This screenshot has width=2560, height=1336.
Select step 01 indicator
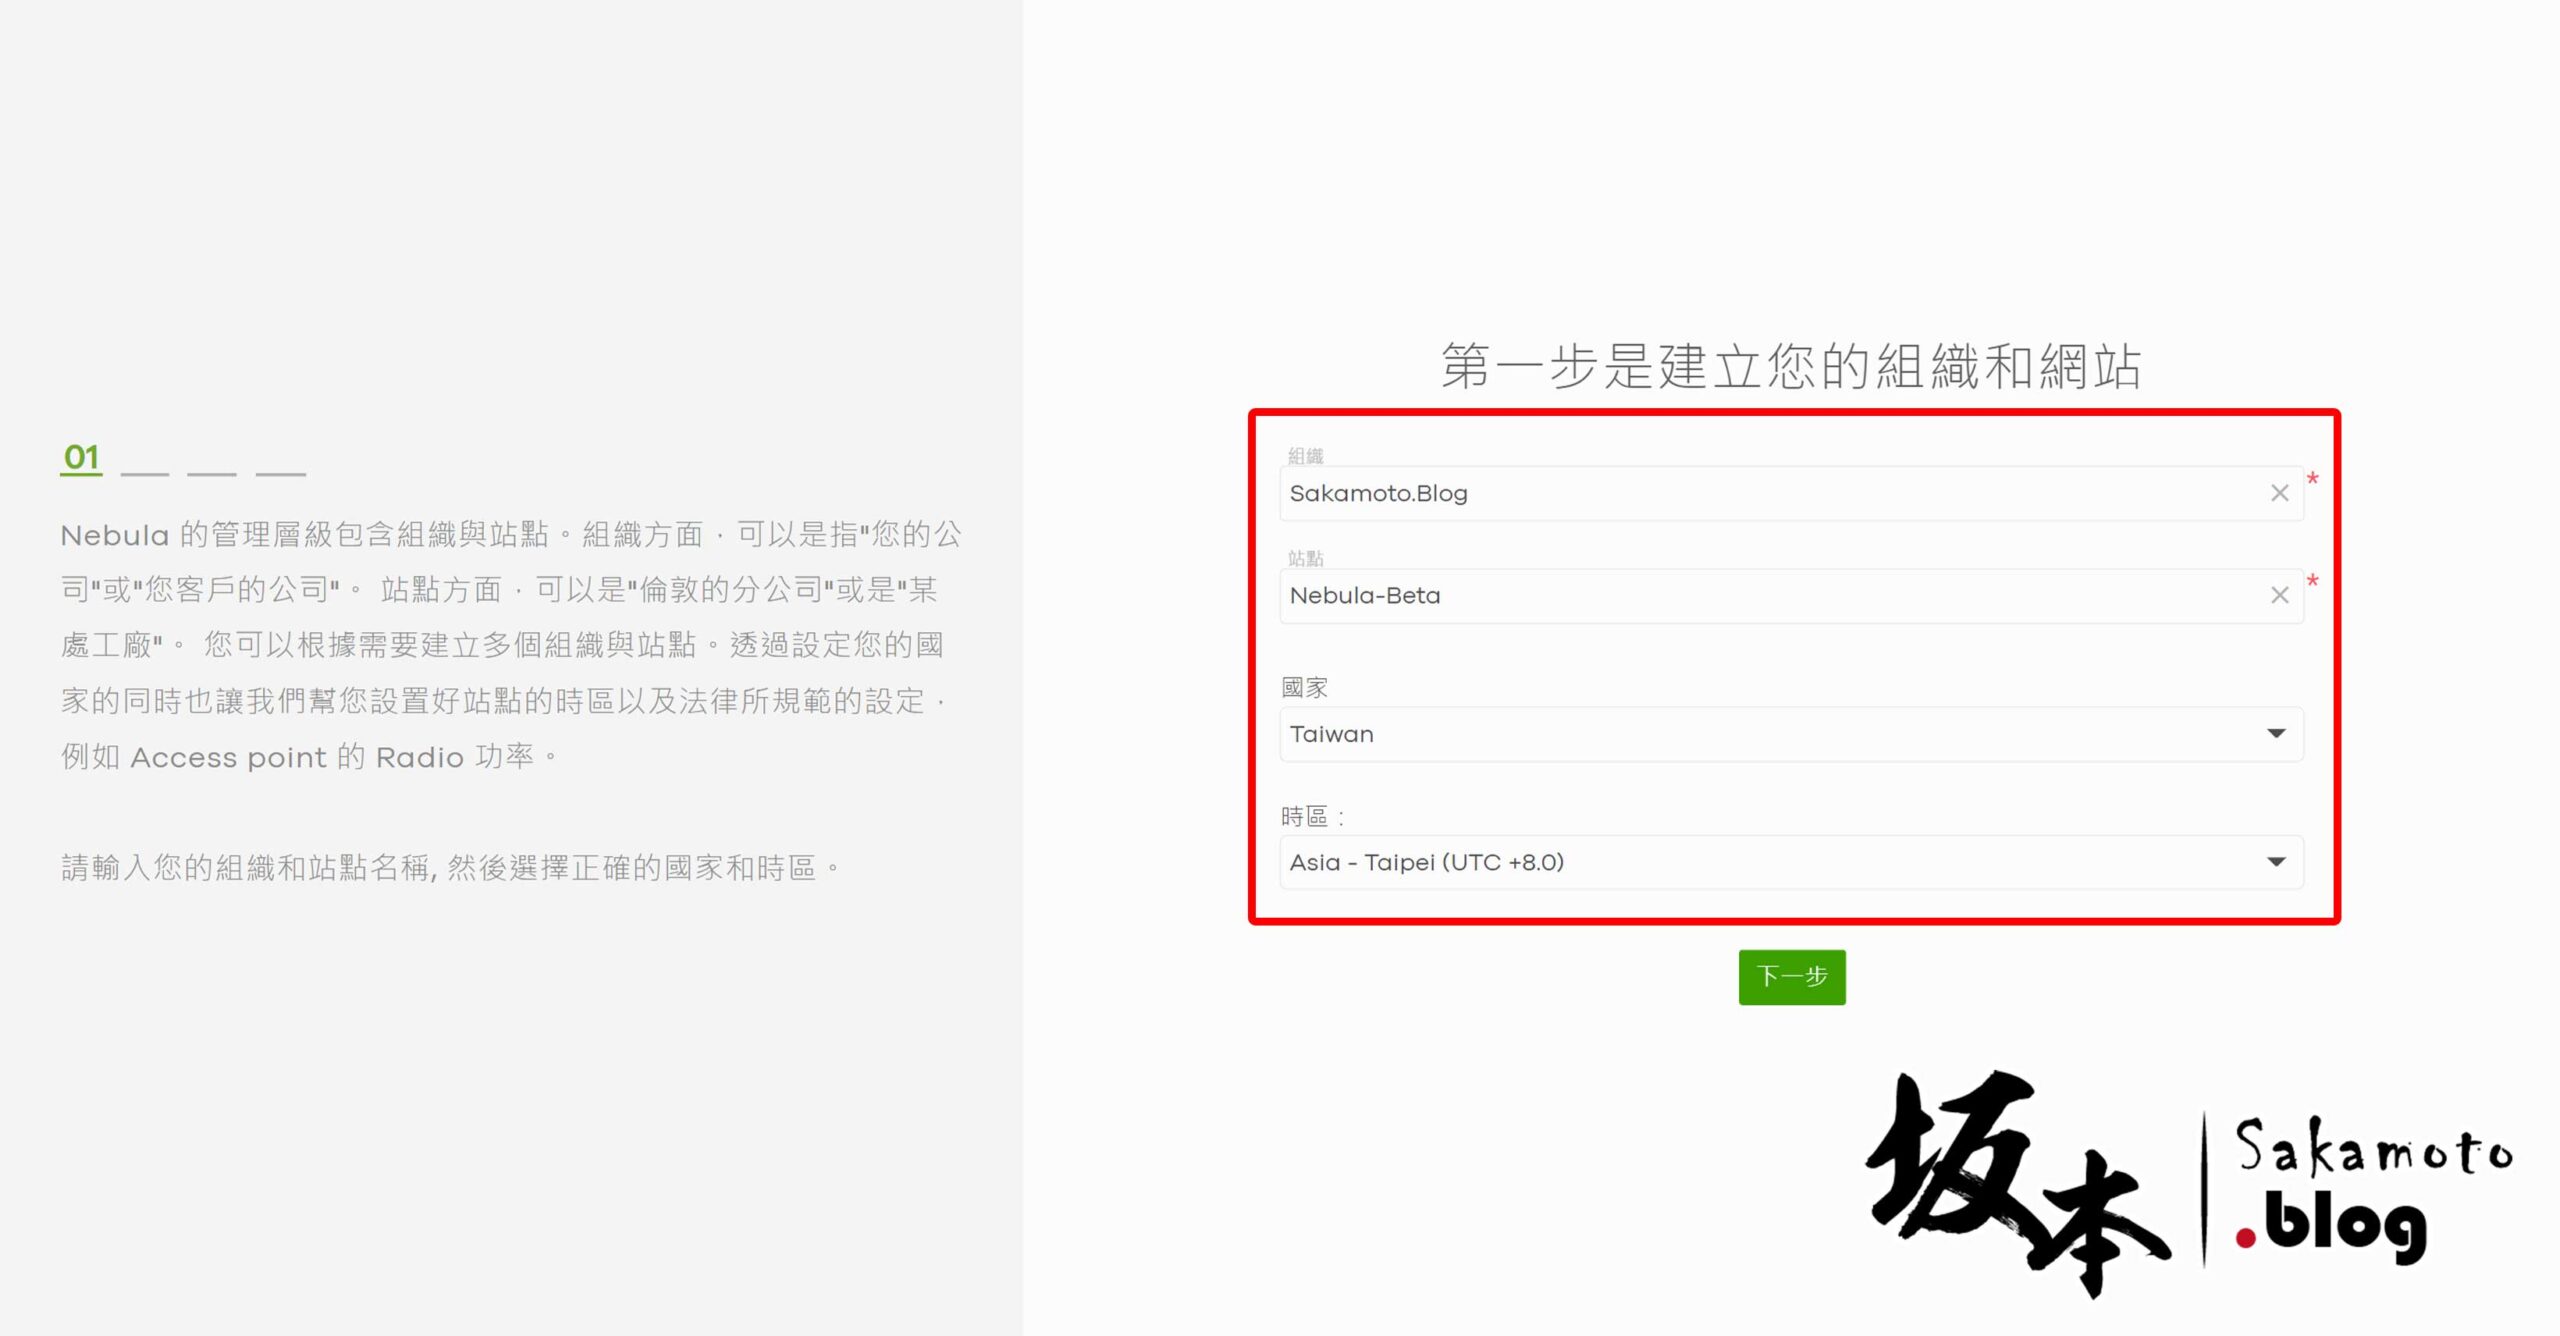point(81,458)
